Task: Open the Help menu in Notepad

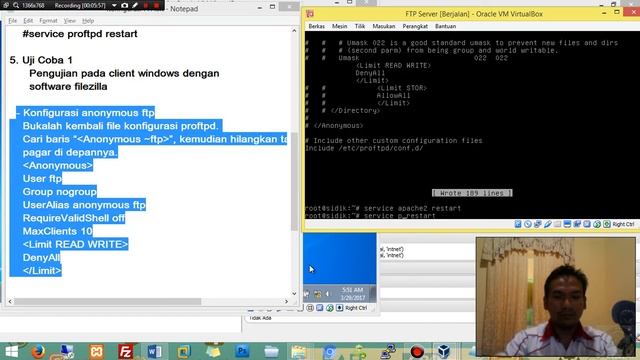Action: tap(88, 20)
